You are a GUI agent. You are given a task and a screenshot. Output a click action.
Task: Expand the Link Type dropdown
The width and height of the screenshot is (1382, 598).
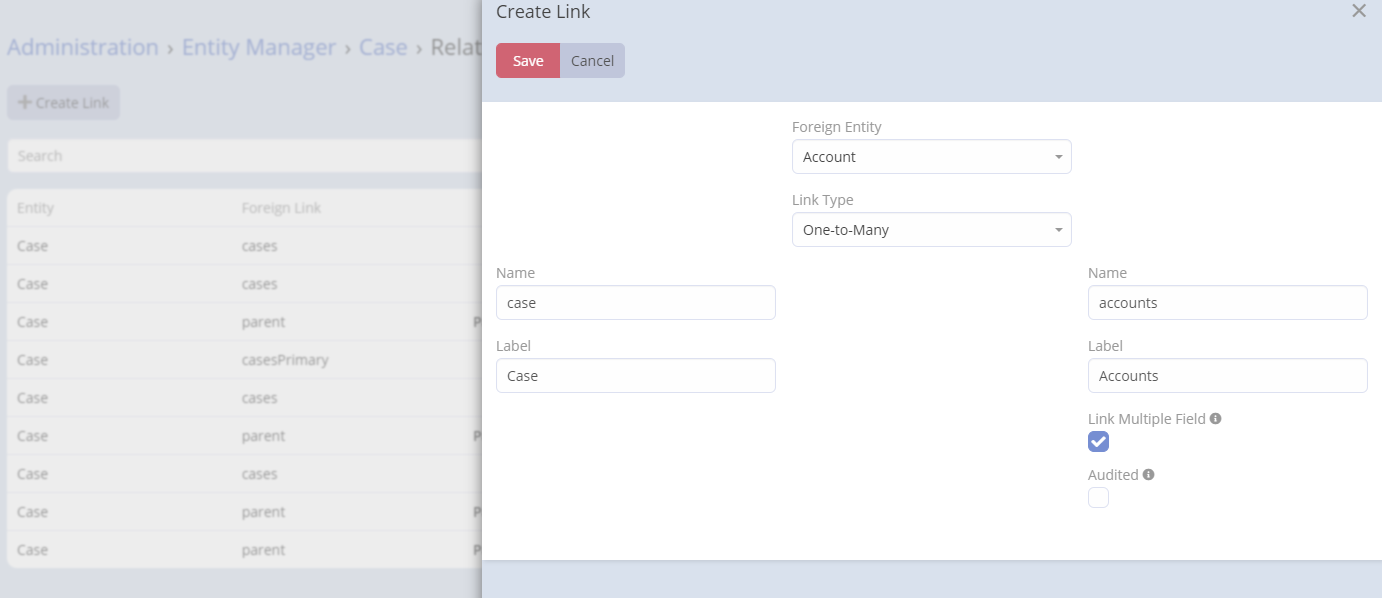931,230
